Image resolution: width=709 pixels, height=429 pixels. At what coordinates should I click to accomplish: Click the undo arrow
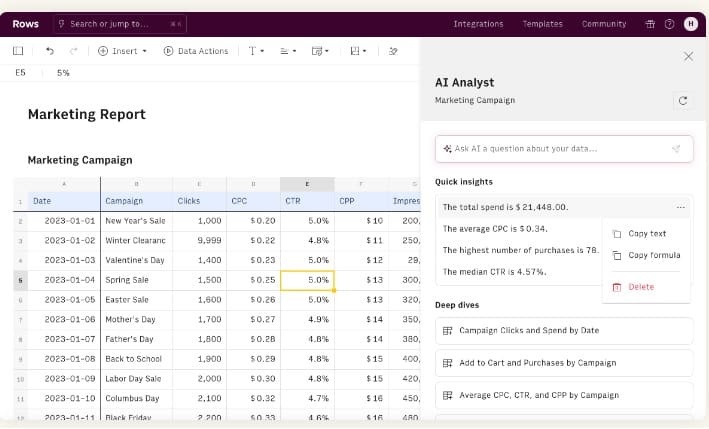[x=50, y=51]
